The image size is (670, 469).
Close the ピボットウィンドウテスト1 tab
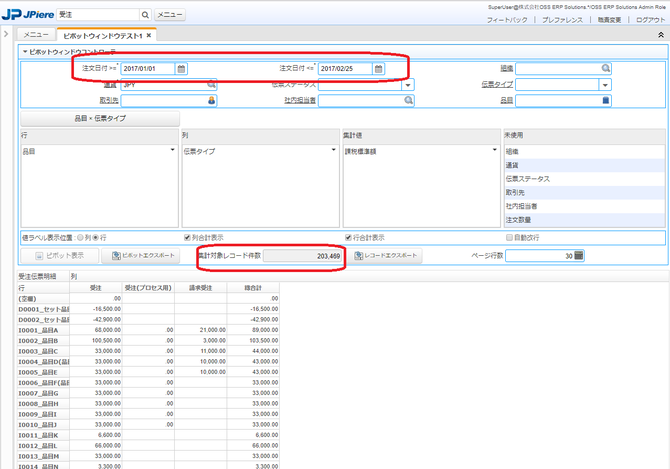tap(149, 35)
